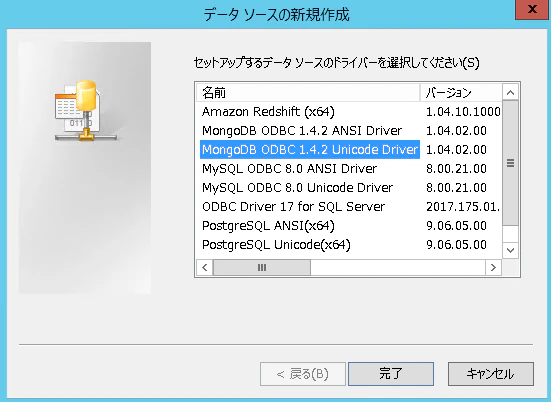Select PostgreSQL ANSI(x64) driver
551x402 pixels.
268,226
